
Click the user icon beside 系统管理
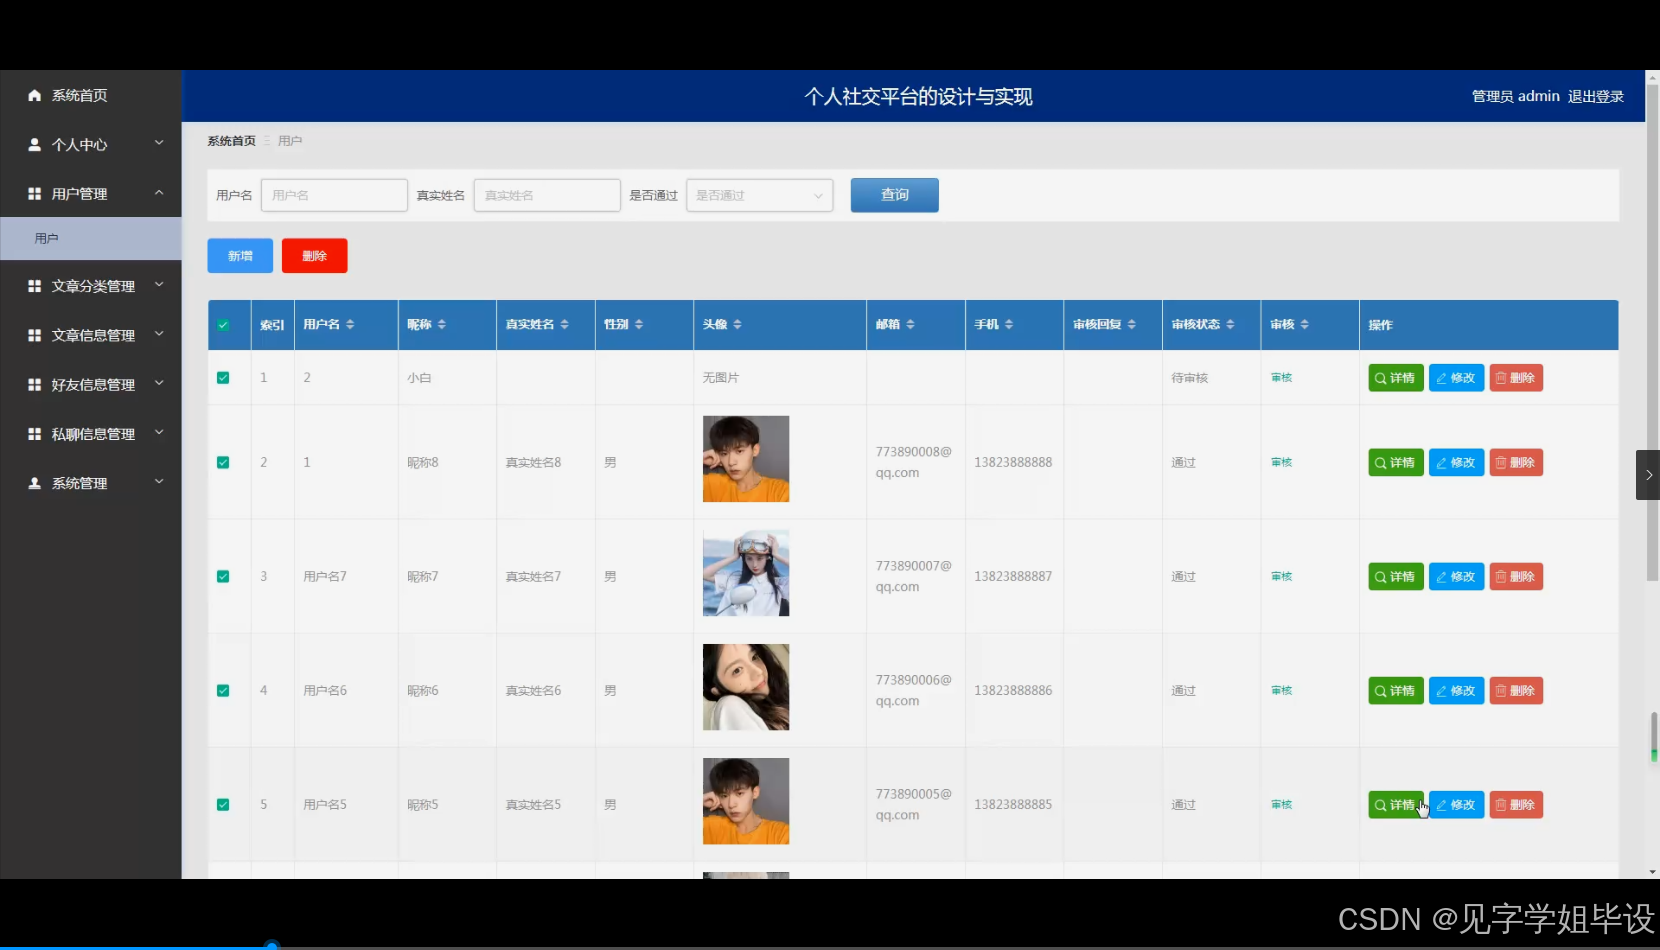34,483
